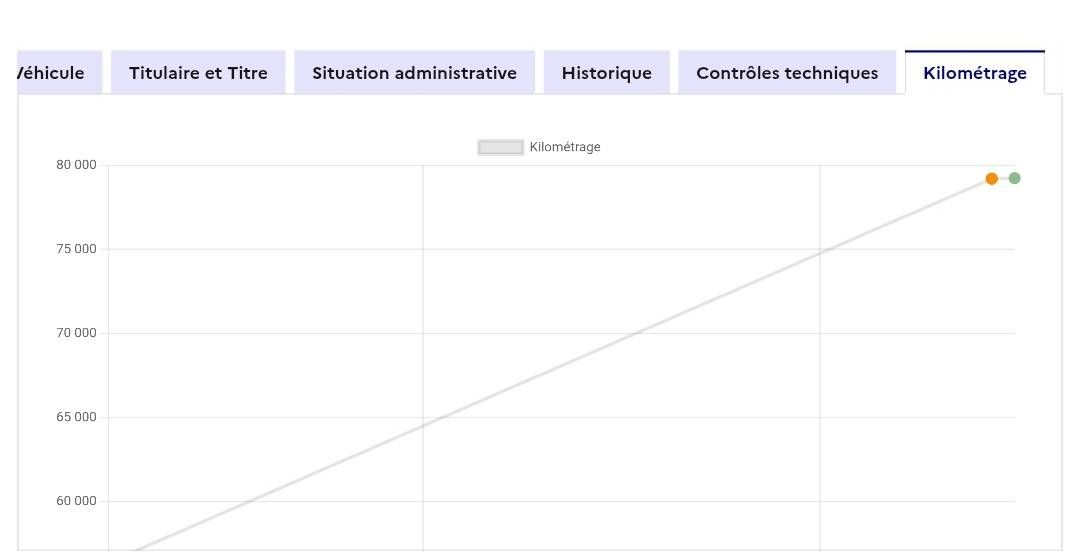Open the Contrôles techniques tab
Screen dimensions: 1080x553
point(787,73)
